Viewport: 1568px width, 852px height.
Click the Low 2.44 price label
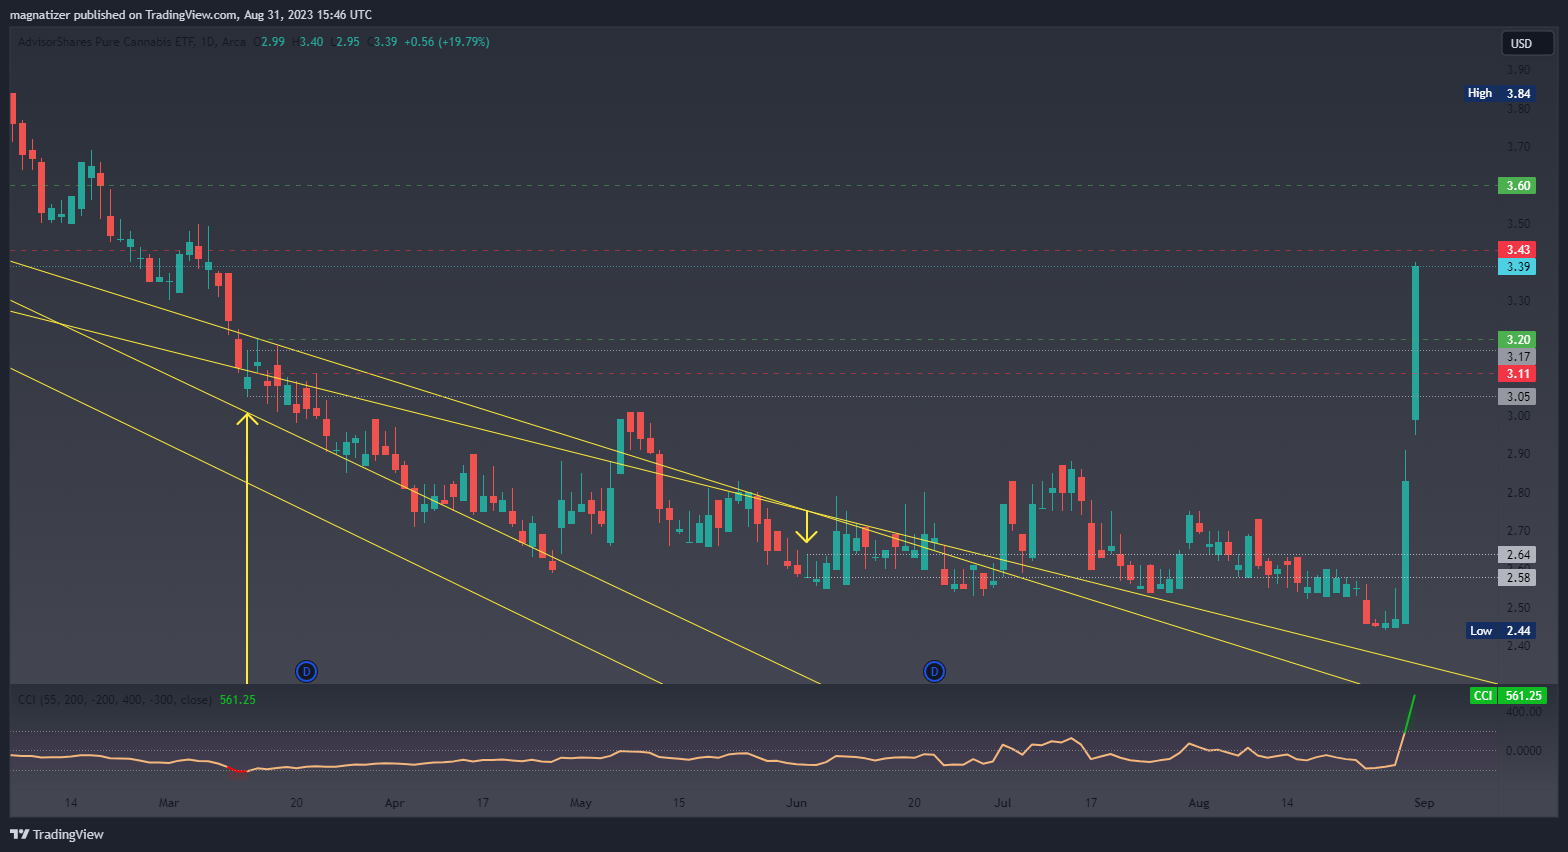point(1499,631)
